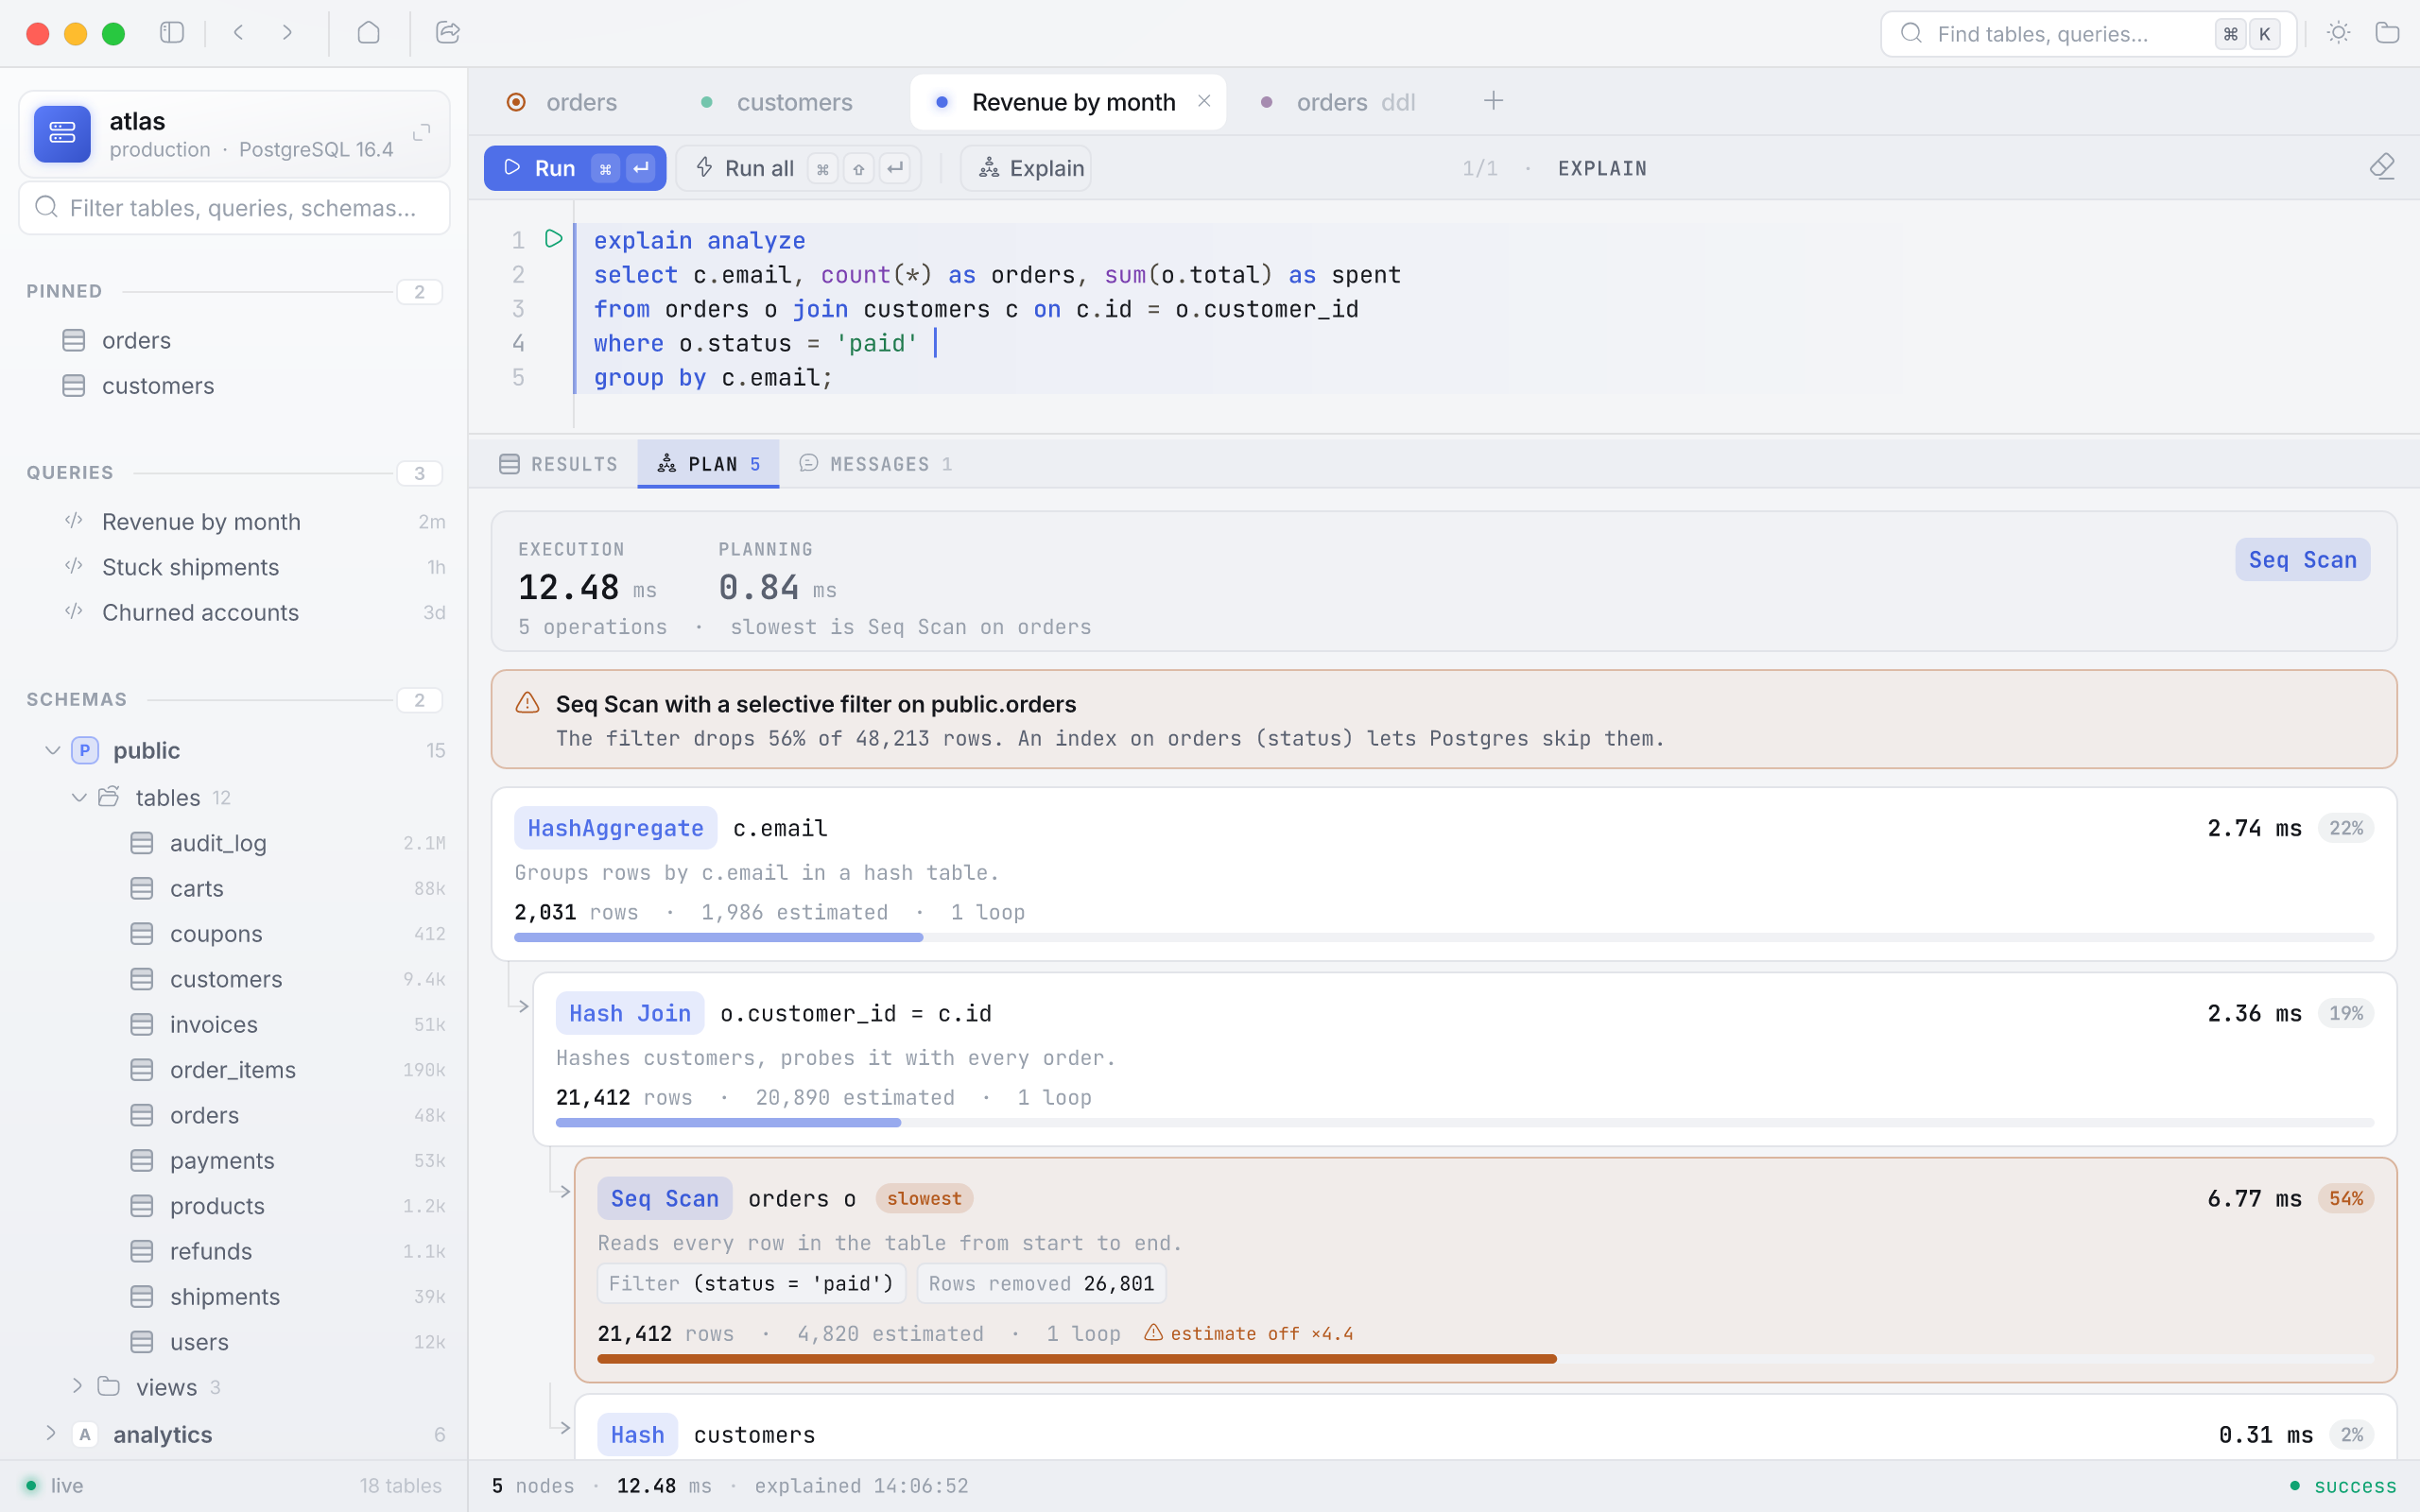The image size is (2420, 1512).
Task: Collapse the tables folder chevron
Action: coord(79,797)
